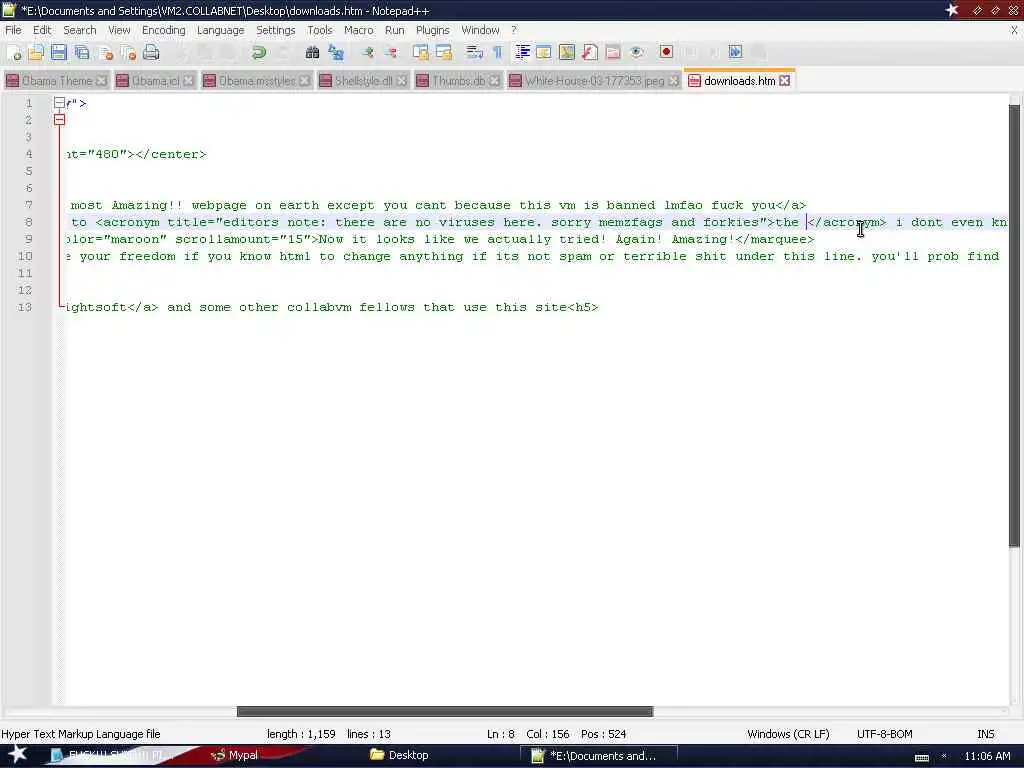The height and width of the screenshot is (768, 1024).
Task: Toggle Word Wrap toolbar icon
Action: (475, 52)
